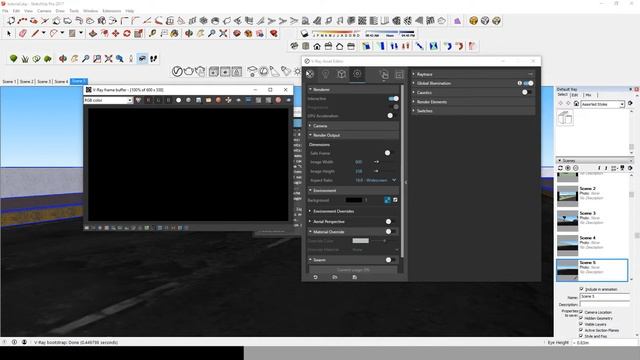Select Scene 3 thumbnail in Scenes panel

click(x=567, y=221)
